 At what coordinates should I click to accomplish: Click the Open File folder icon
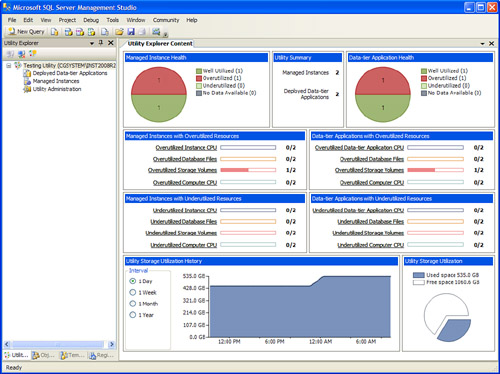click(119, 32)
